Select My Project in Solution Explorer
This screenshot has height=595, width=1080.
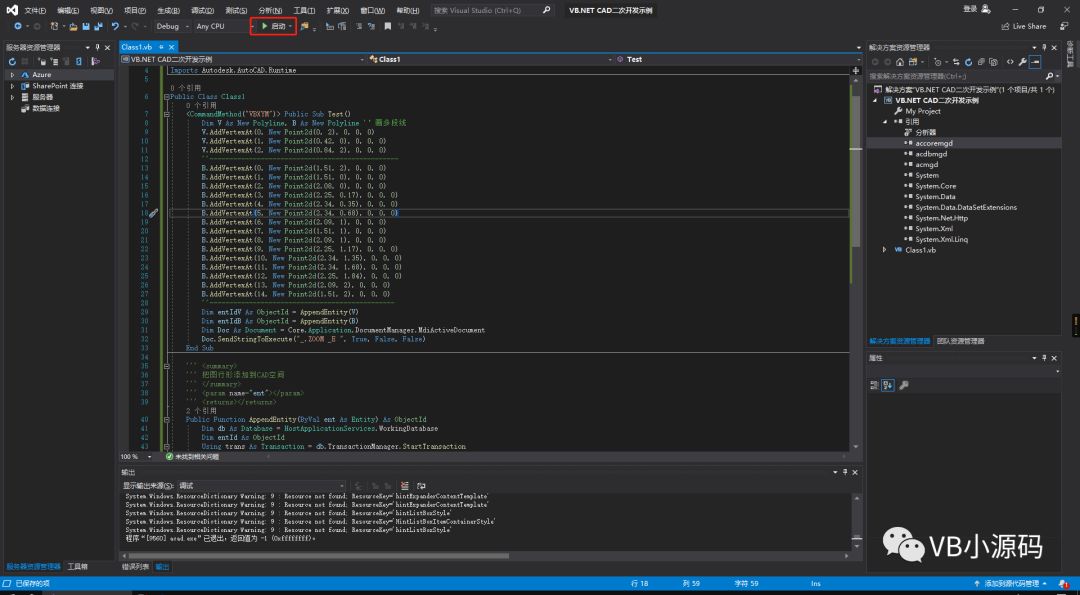(922, 111)
